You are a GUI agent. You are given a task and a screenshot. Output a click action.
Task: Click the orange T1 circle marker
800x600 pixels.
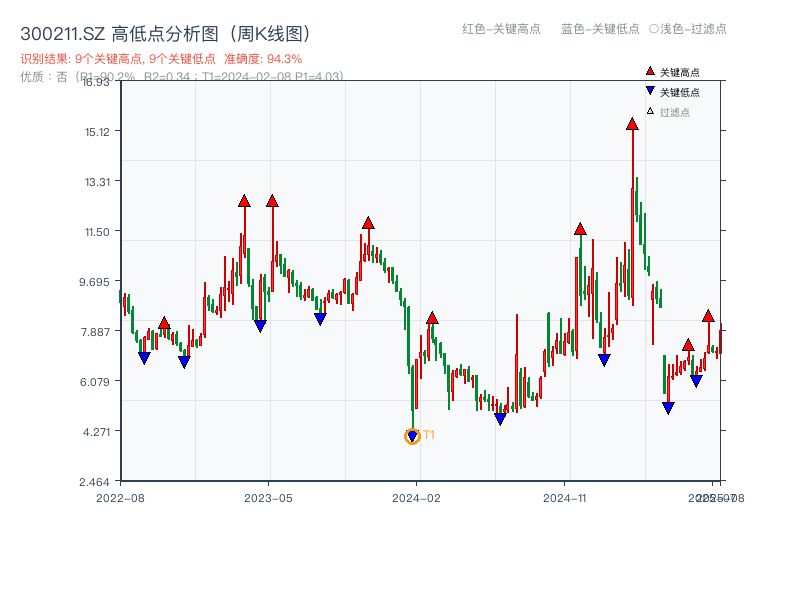(x=412, y=435)
